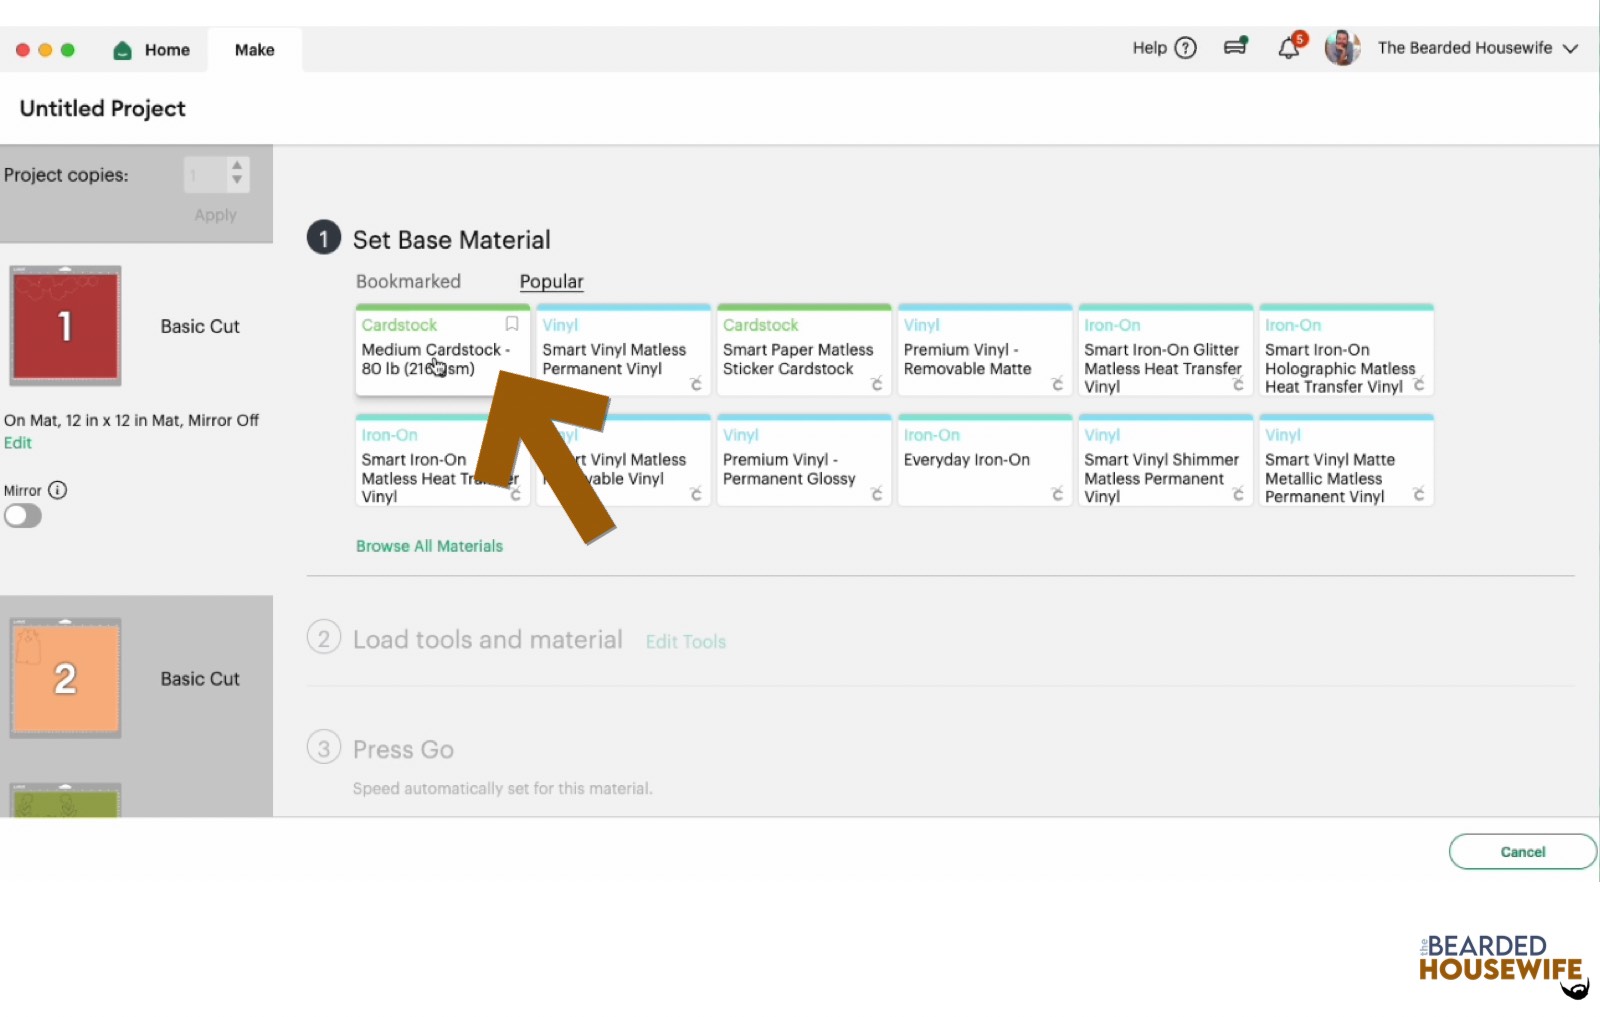View the connected Cricut machine icon
The image size is (1600, 1017).
(1235, 46)
